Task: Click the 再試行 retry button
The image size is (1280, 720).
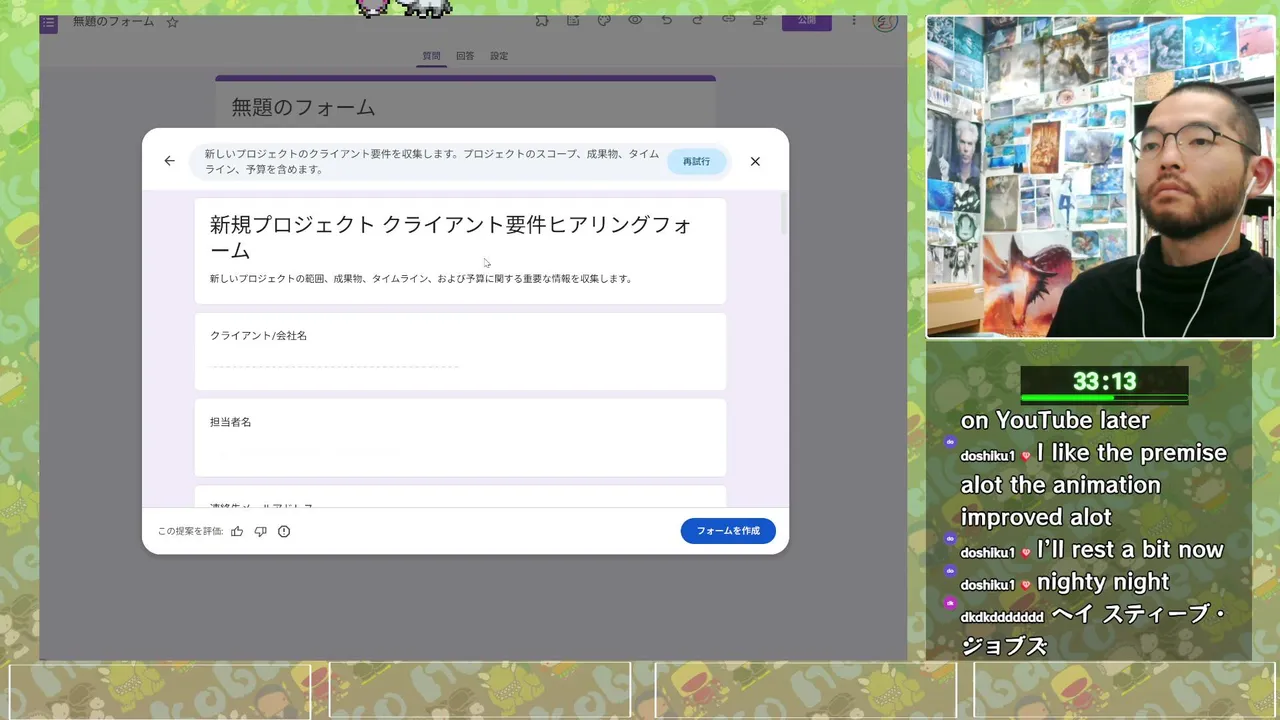Action: point(697,161)
